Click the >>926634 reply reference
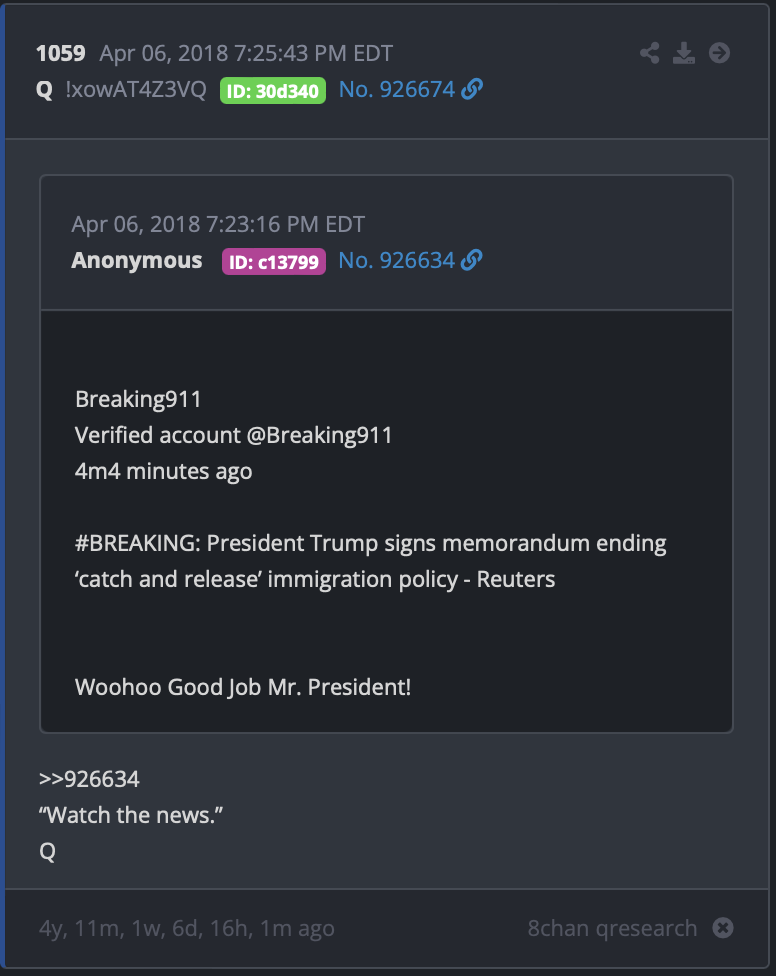The height and width of the screenshot is (976, 776). pyautogui.click(x=89, y=779)
